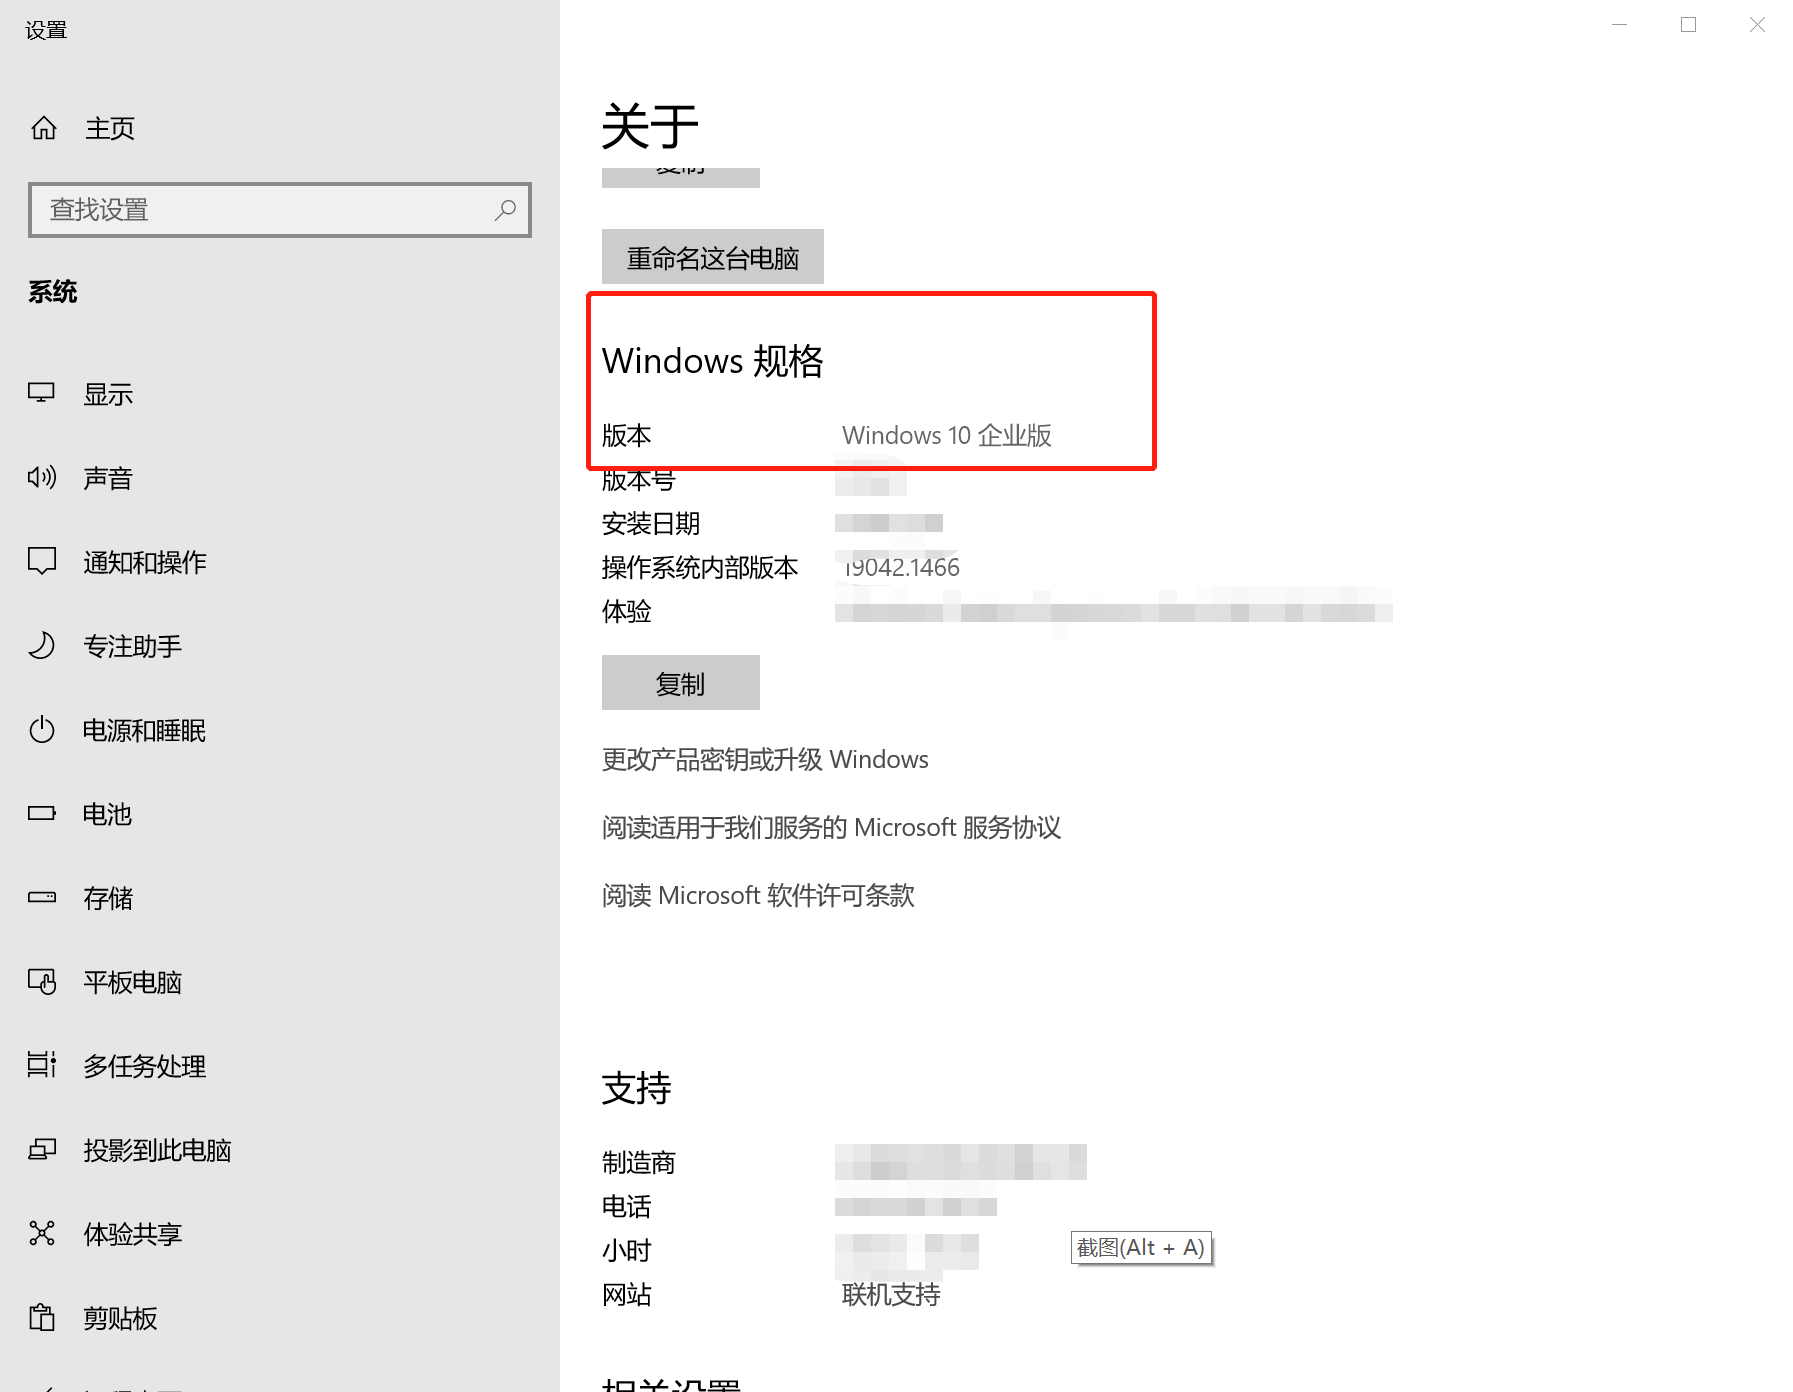Close the 设置 window

click(x=1757, y=25)
